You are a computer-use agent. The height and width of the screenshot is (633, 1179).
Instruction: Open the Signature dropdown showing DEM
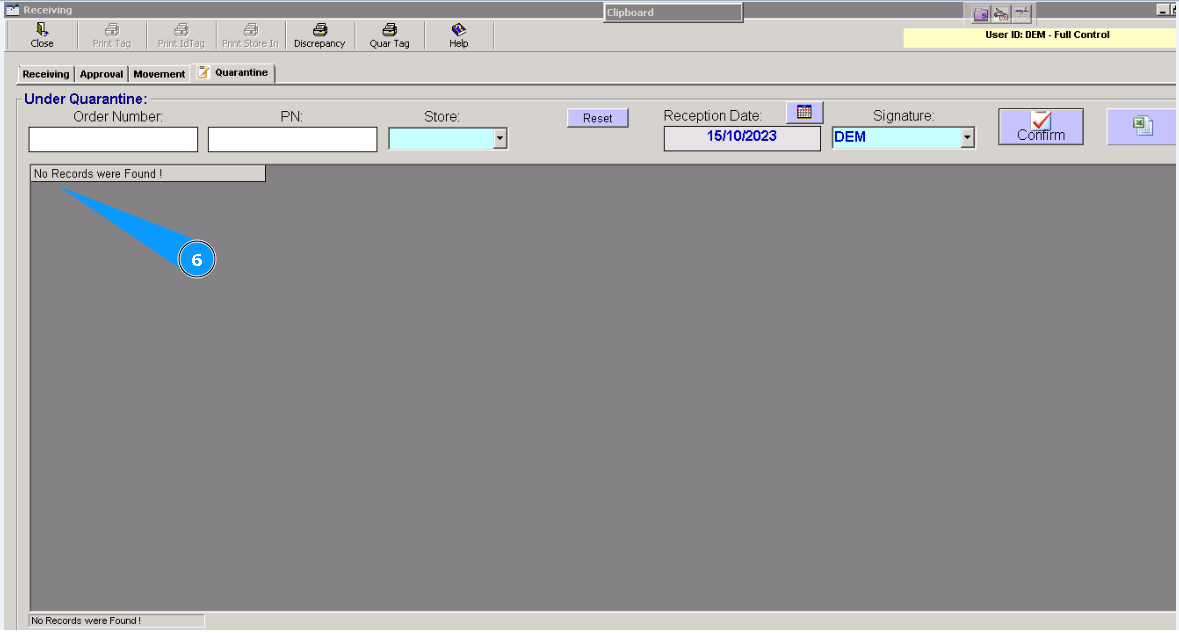coord(965,139)
